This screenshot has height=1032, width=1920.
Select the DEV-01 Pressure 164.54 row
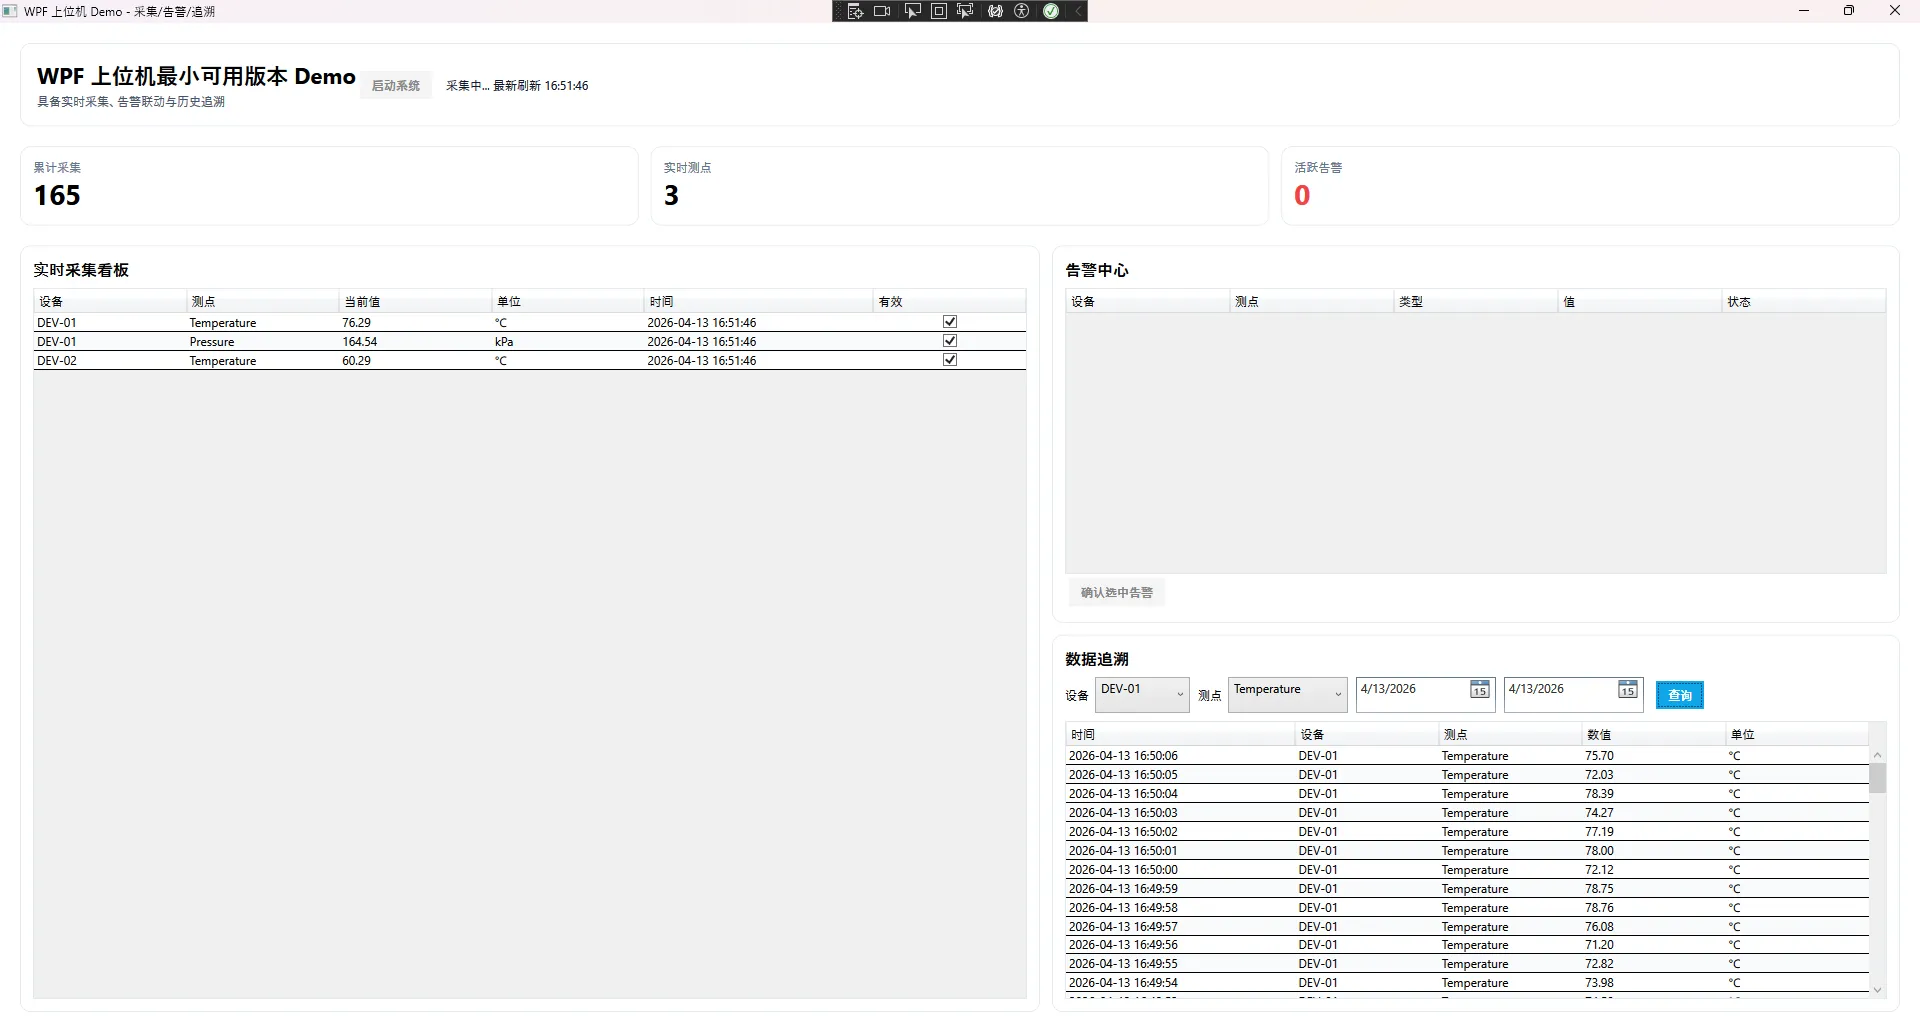pos(530,341)
